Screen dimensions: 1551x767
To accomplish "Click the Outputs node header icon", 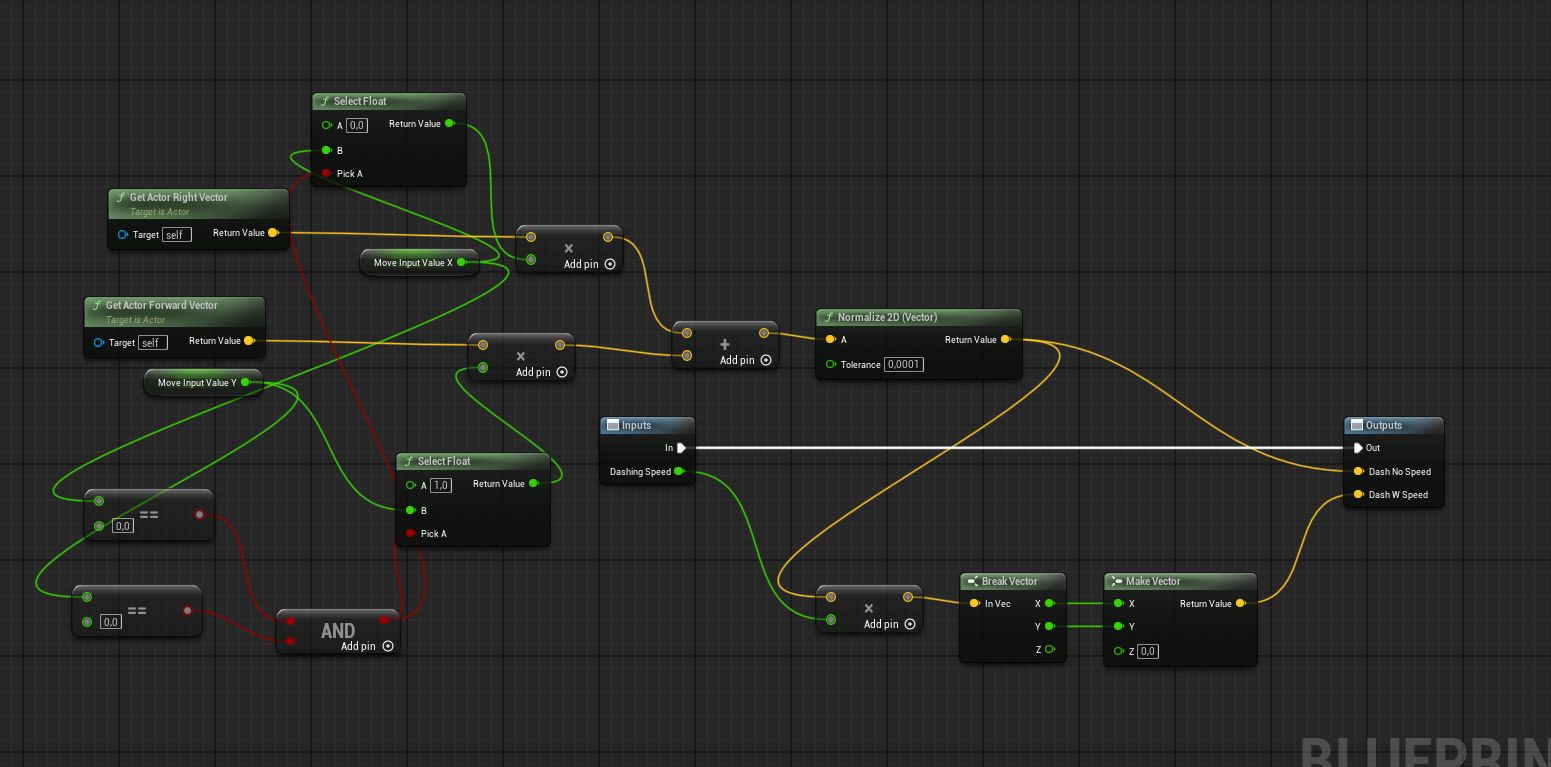I will tap(1356, 425).
